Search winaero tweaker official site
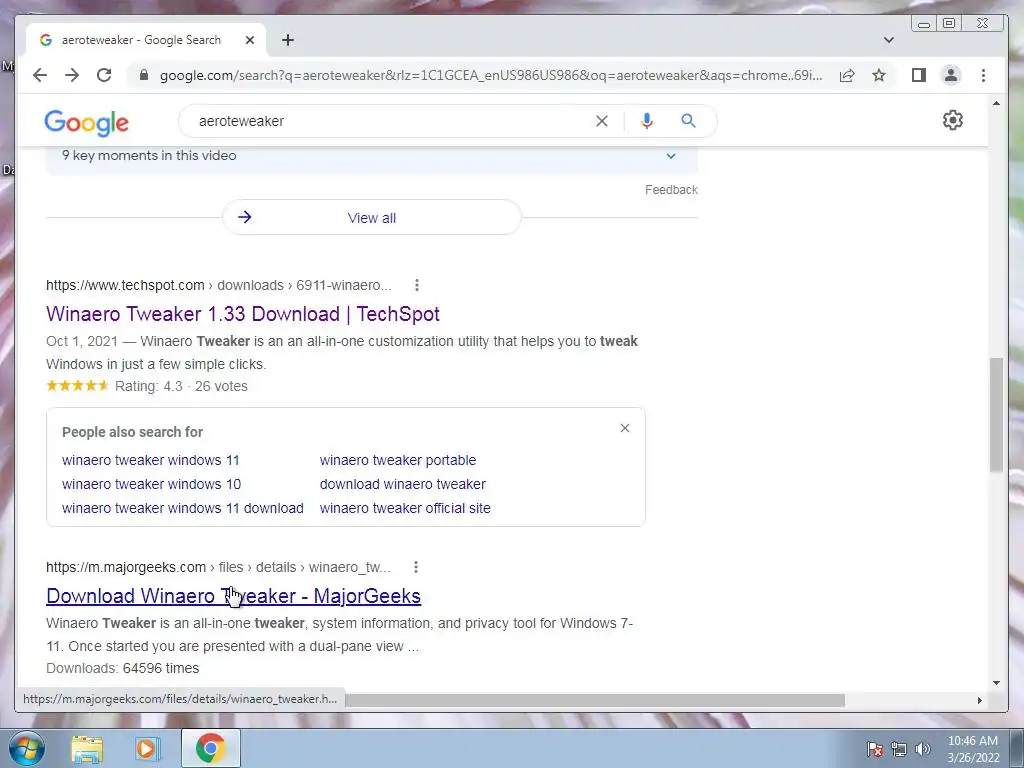This screenshot has width=1024, height=768. 405,508
